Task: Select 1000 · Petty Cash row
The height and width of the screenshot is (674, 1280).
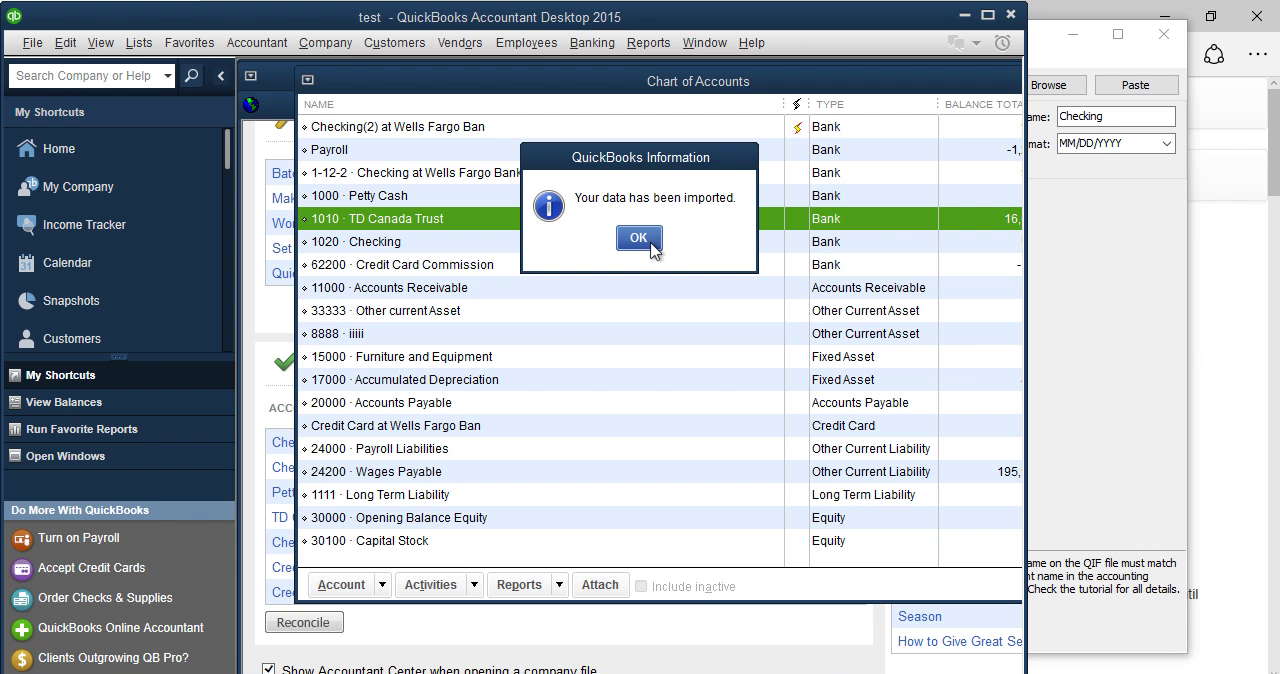Action: click(660, 196)
